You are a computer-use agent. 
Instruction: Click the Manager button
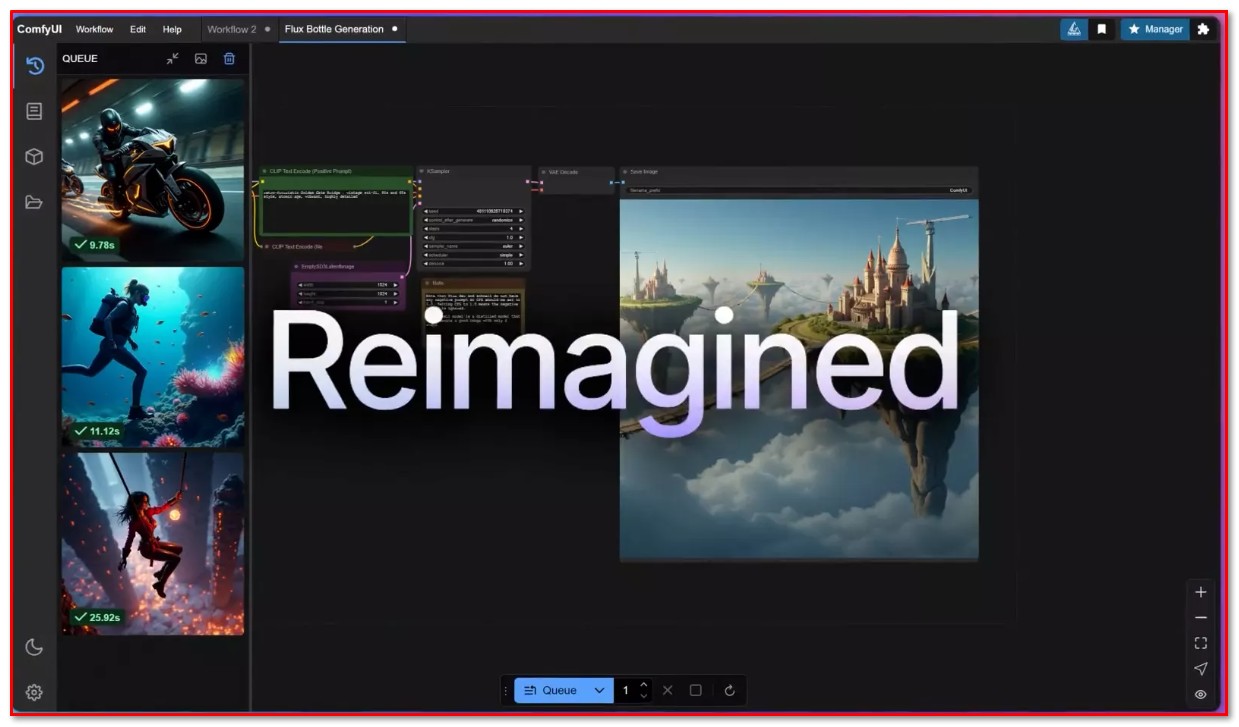[x=1155, y=29]
